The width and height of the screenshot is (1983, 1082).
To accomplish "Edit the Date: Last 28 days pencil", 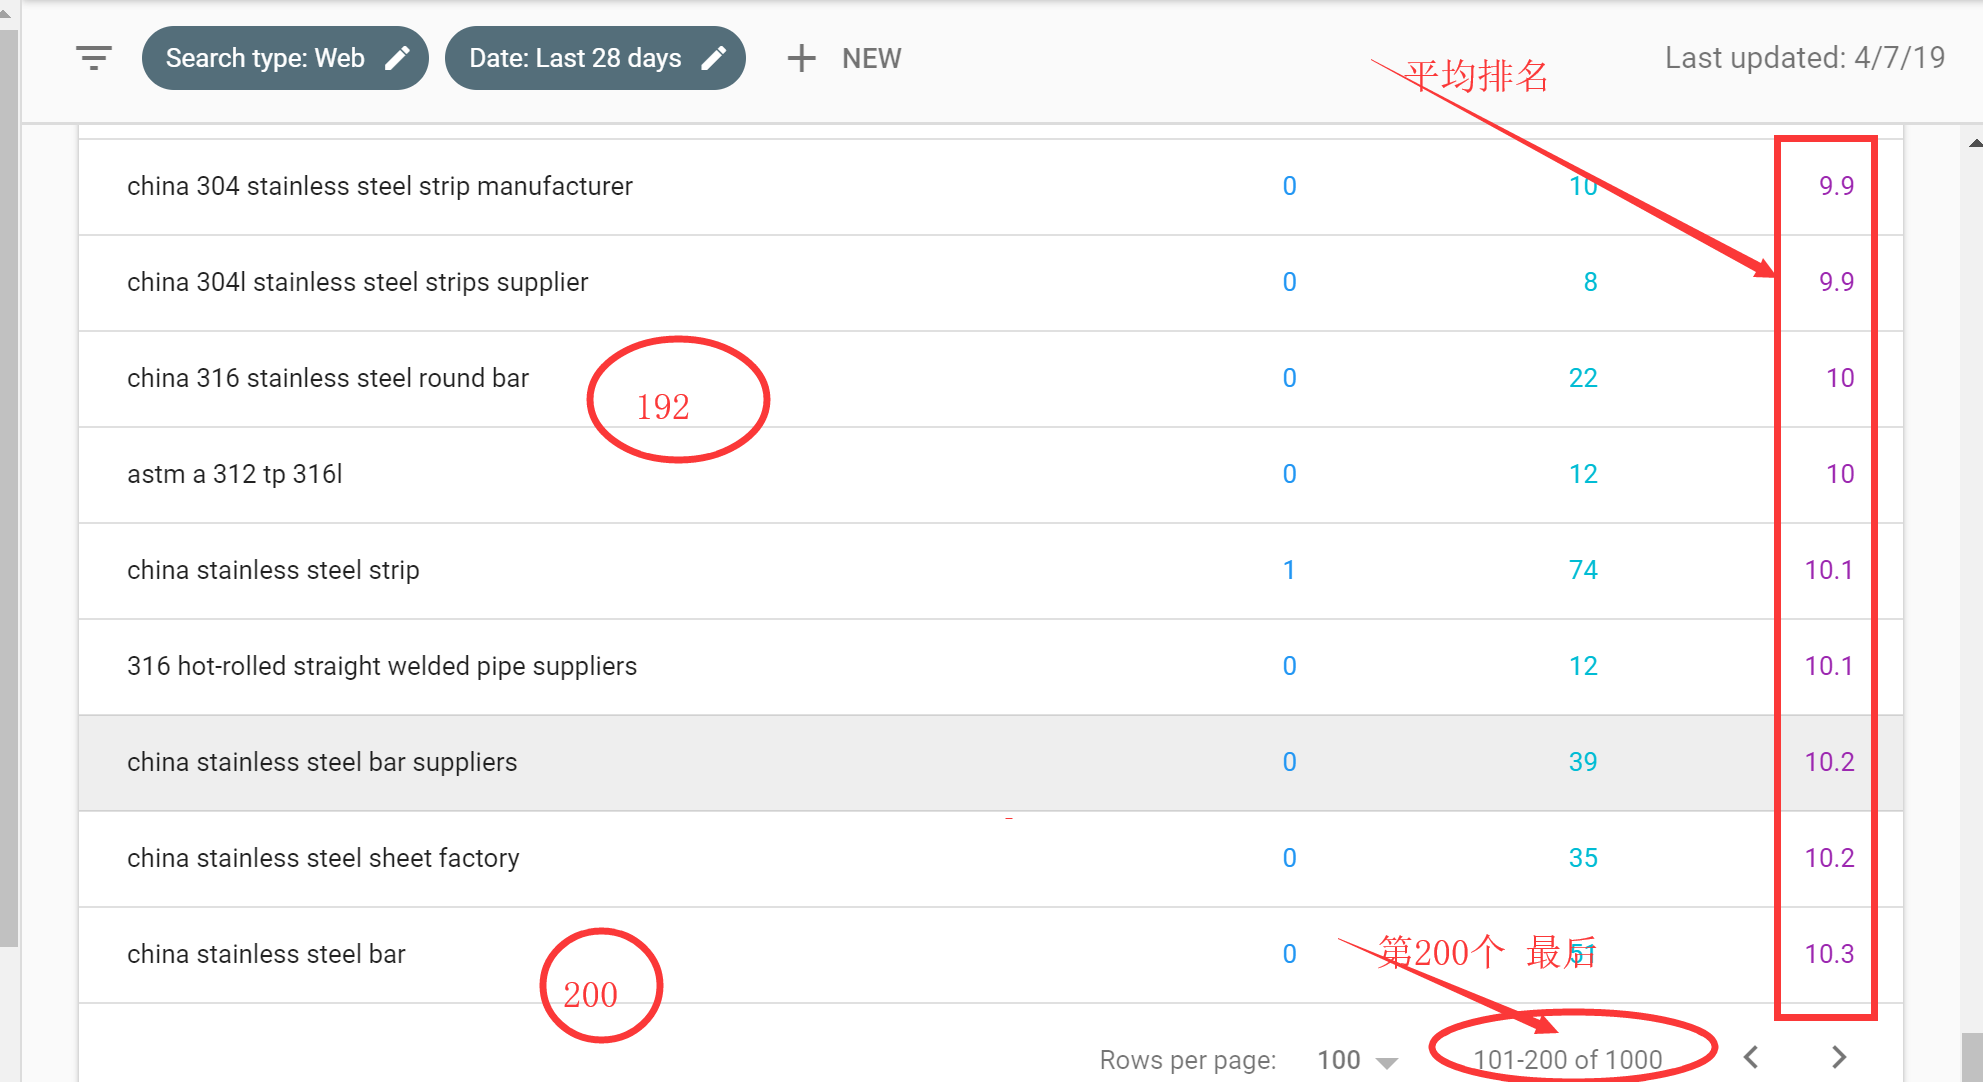I will tap(713, 58).
